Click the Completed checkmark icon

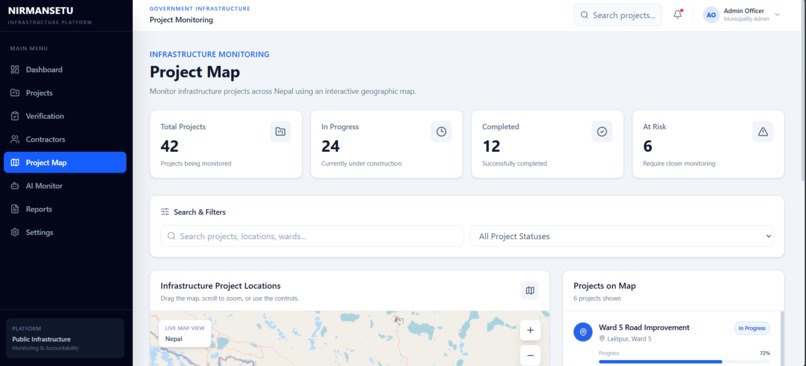[x=602, y=132]
